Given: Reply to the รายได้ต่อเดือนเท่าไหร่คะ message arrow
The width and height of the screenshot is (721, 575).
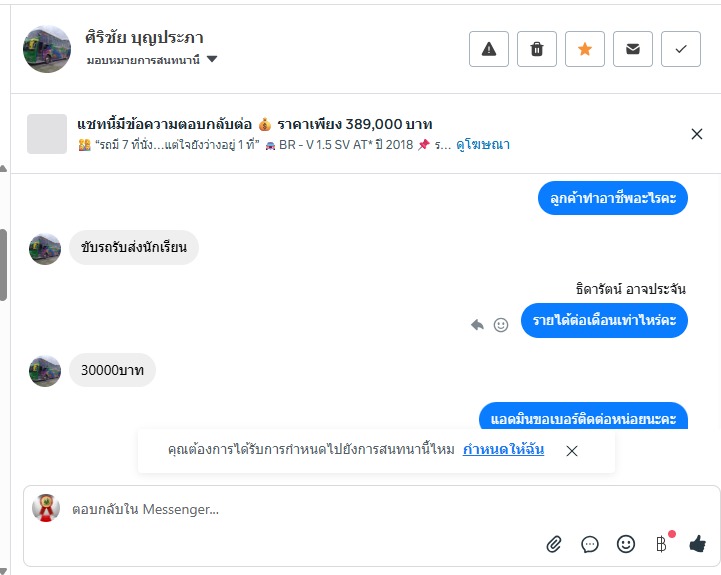Looking at the screenshot, I should [x=477, y=325].
